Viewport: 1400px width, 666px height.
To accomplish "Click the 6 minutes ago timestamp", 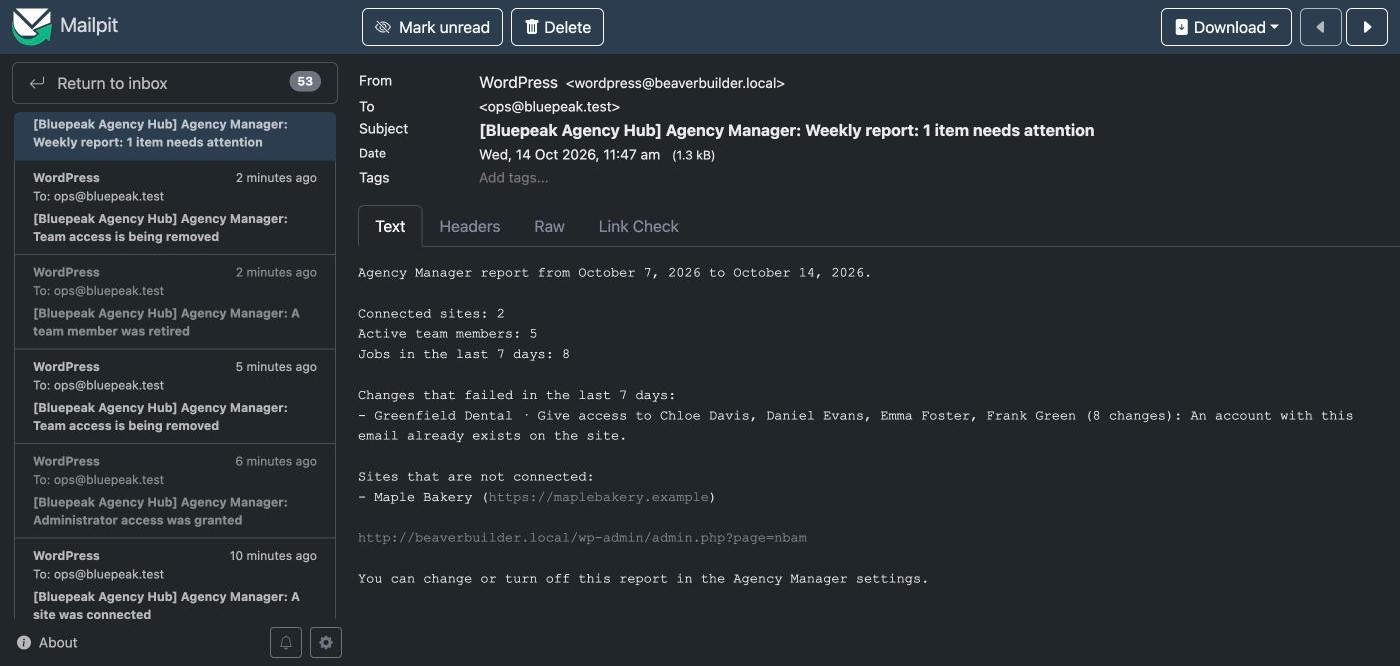I will (276, 462).
